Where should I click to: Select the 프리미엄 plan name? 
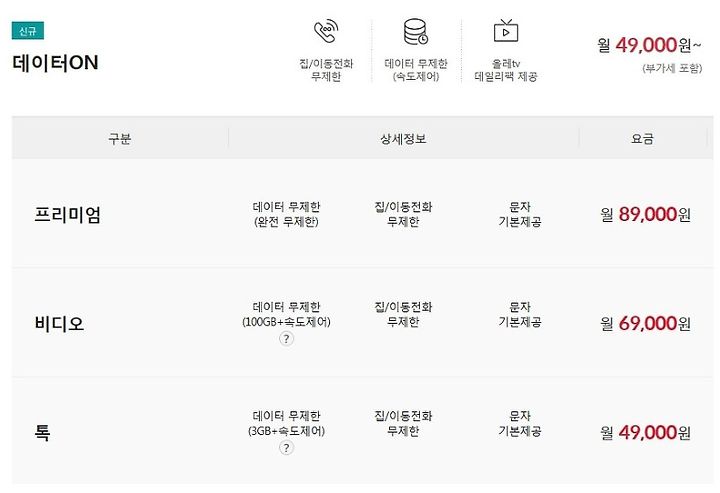click(x=68, y=215)
